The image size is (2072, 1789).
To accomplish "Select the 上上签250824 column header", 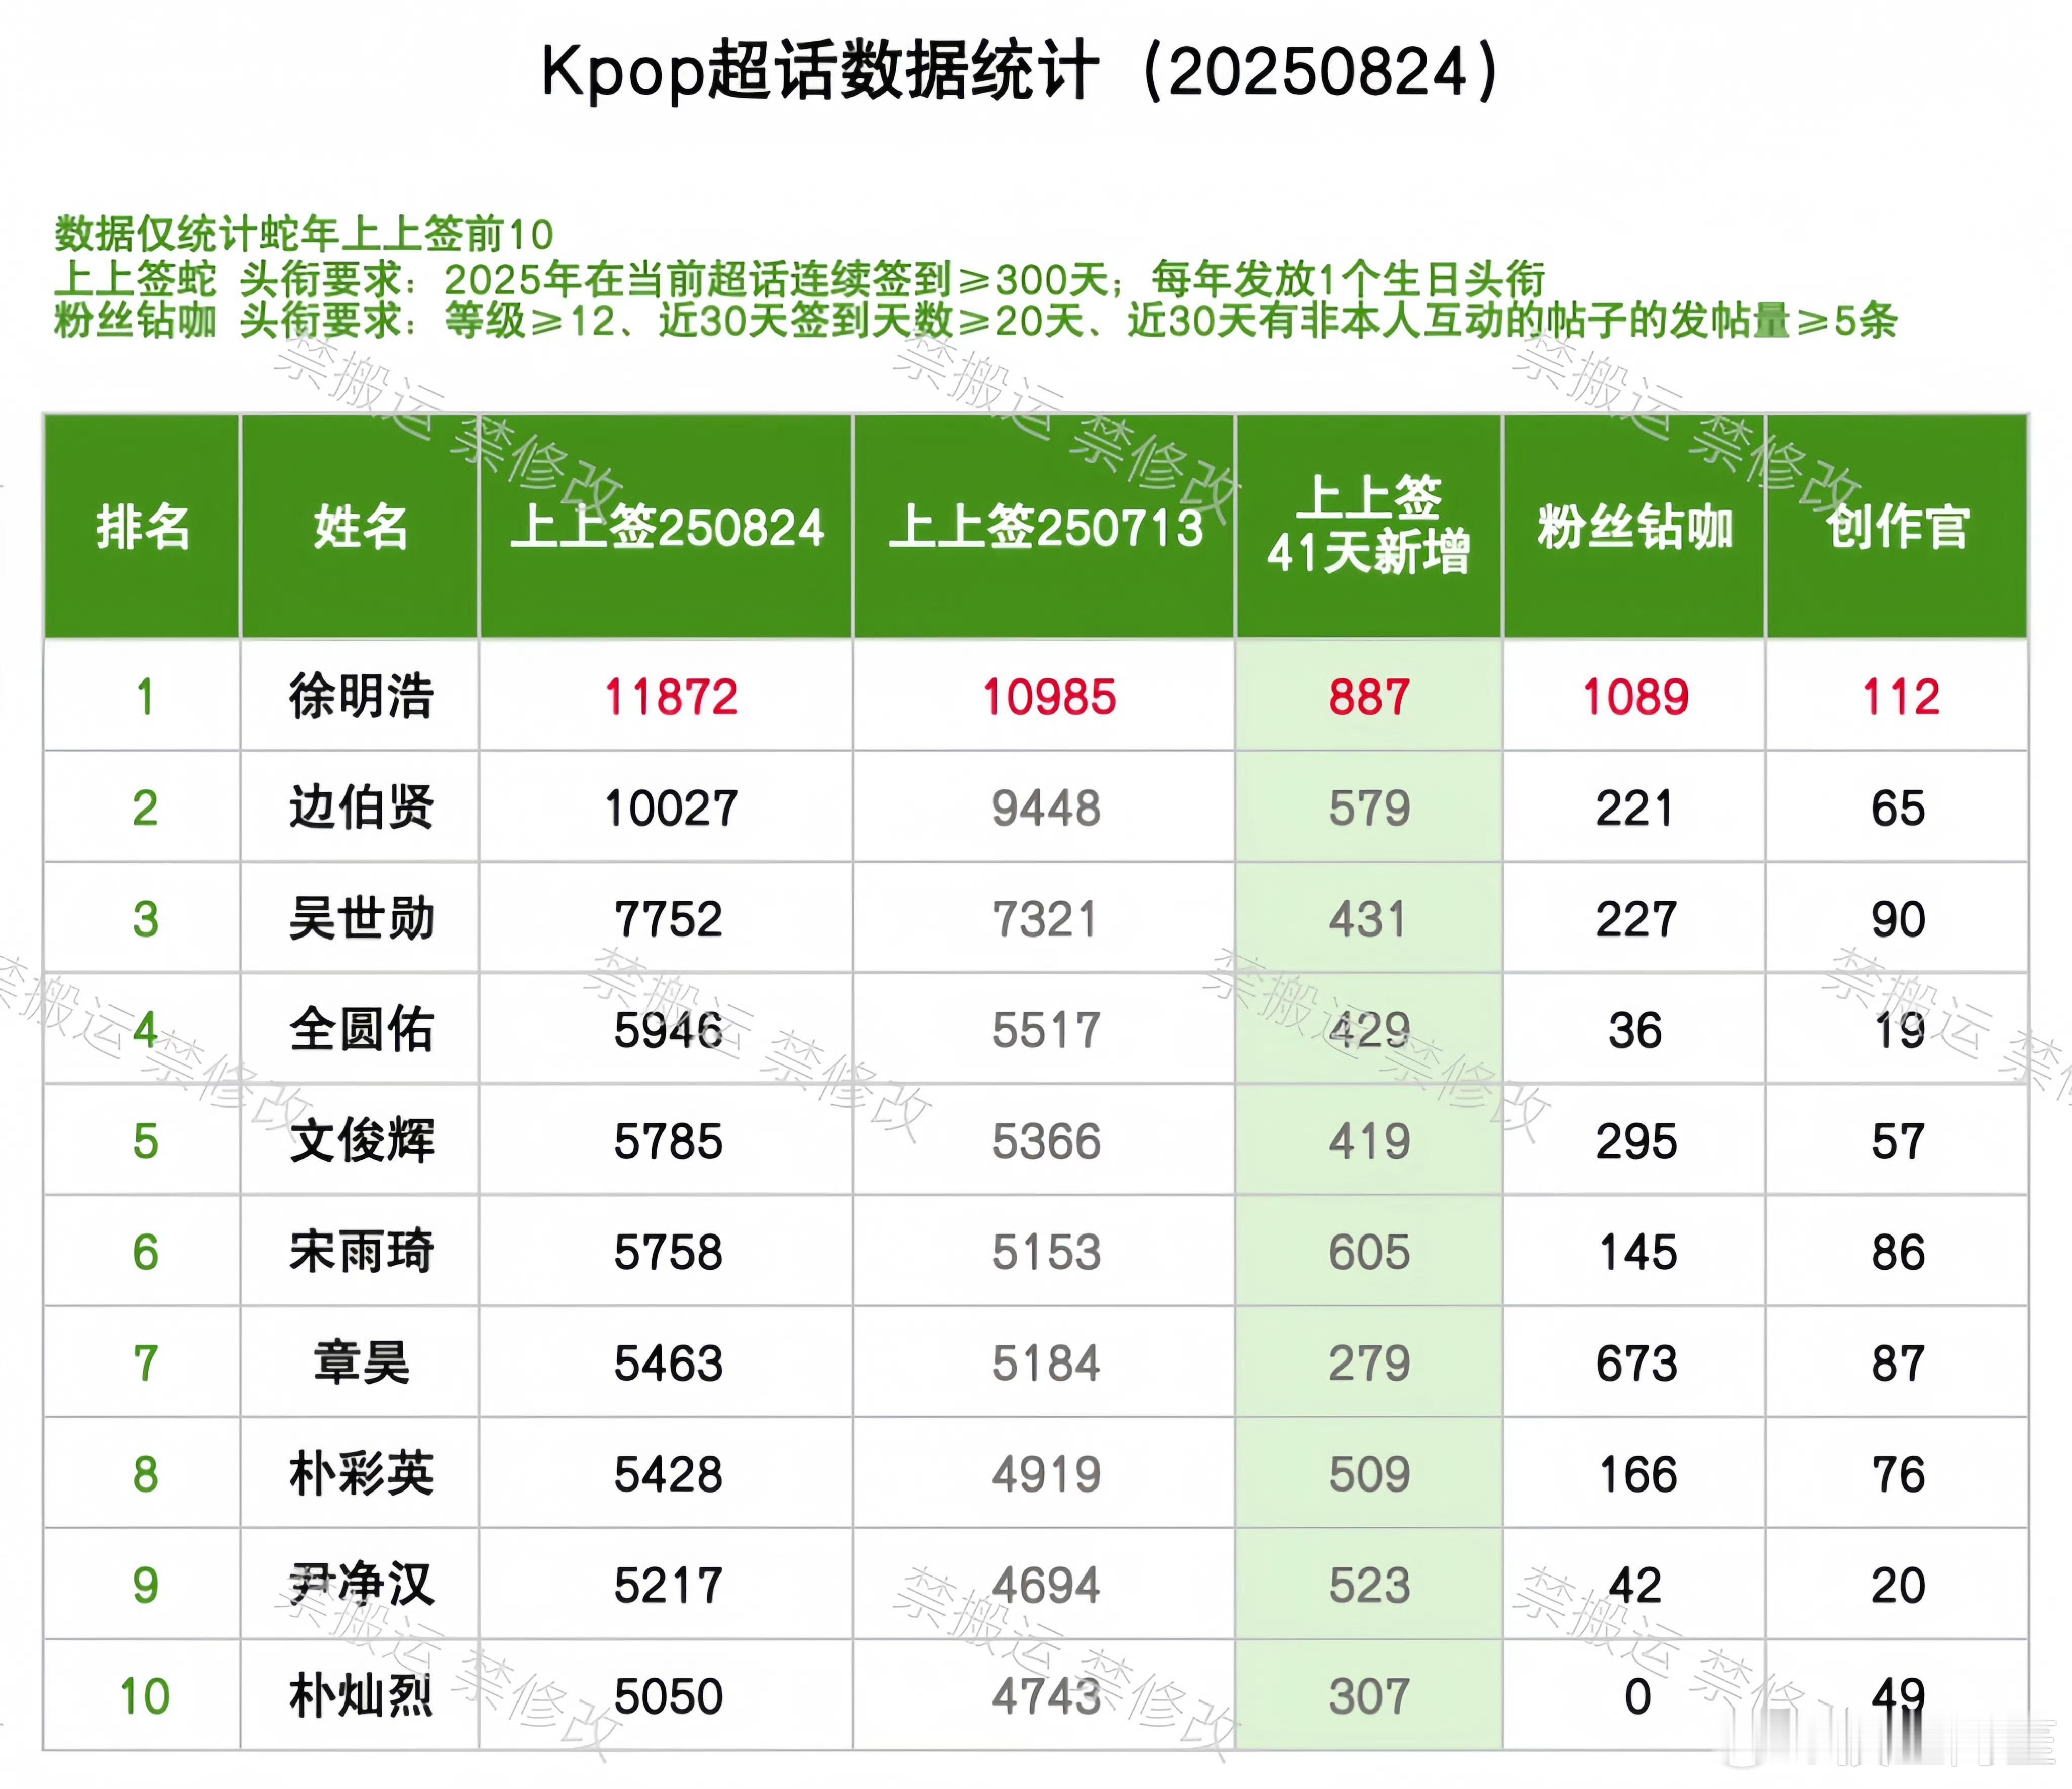I will click(x=667, y=527).
